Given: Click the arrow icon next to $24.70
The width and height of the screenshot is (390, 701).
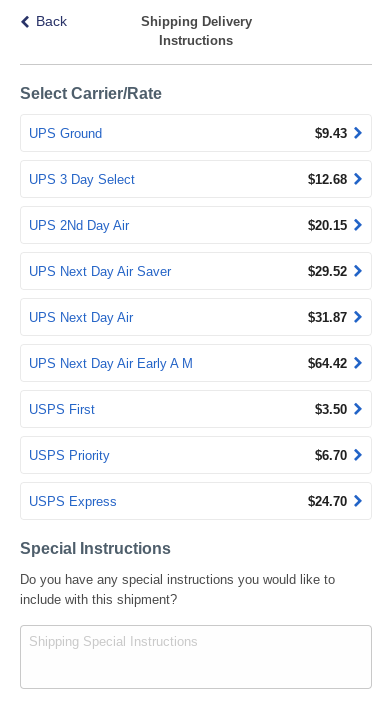Looking at the screenshot, I should (x=358, y=501).
